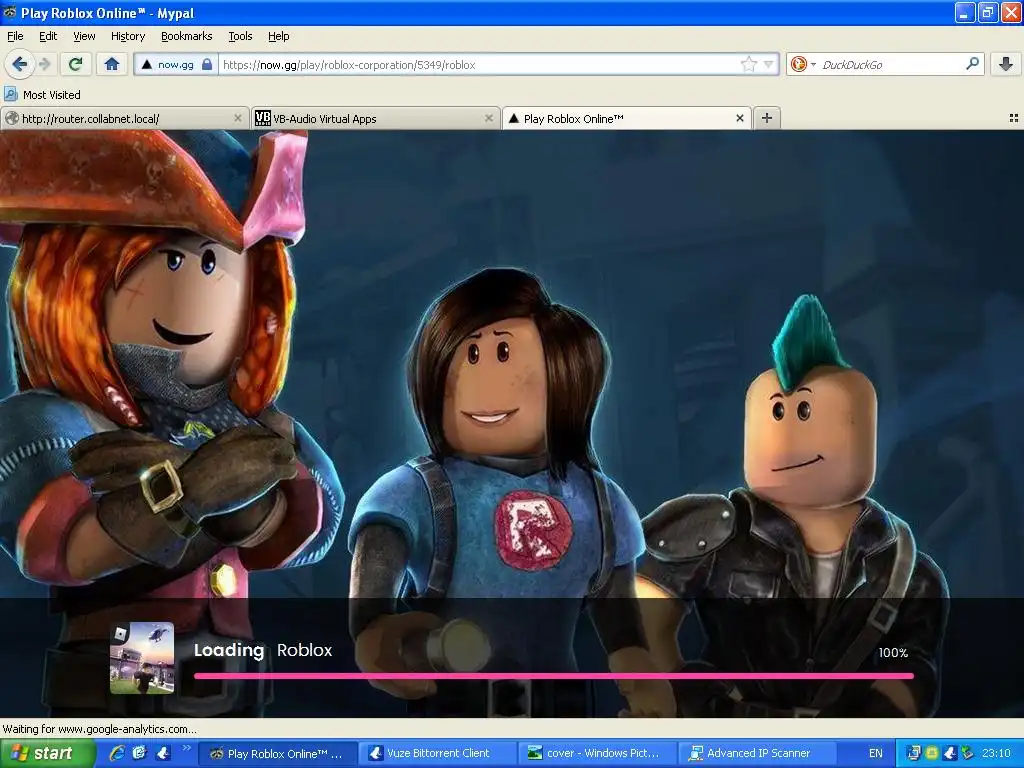The width and height of the screenshot is (1024, 768).
Task: Switch to Advanced IP Scanner taskbar button
Action: 757,754
